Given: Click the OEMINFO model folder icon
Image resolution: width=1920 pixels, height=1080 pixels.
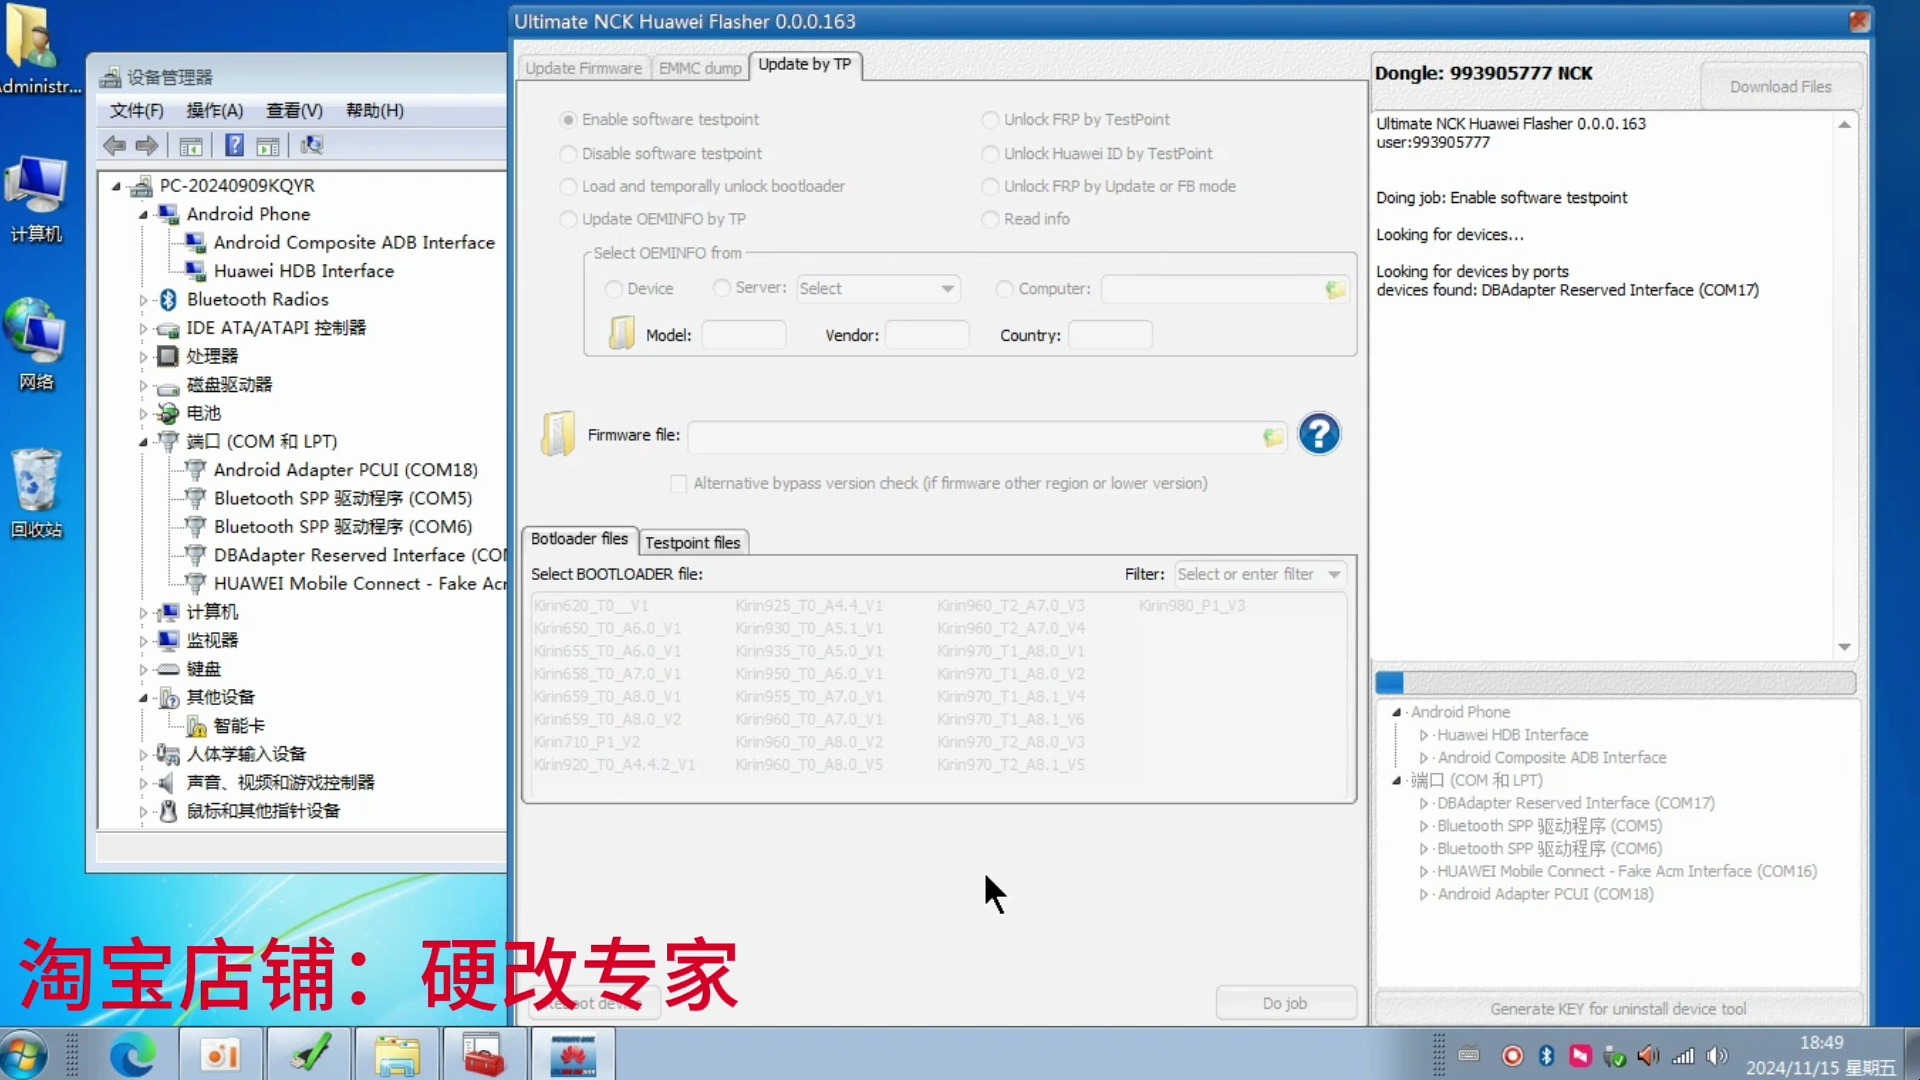Looking at the screenshot, I should [x=621, y=333].
